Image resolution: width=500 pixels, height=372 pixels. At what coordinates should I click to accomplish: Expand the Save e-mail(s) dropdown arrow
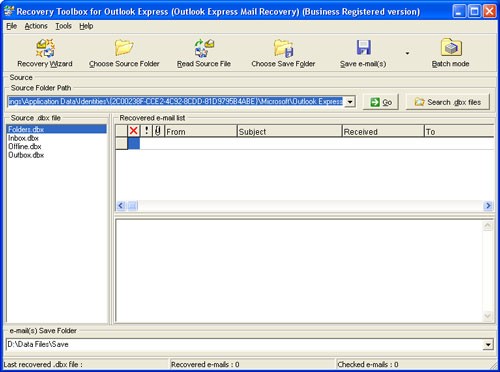pyautogui.click(x=407, y=53)
